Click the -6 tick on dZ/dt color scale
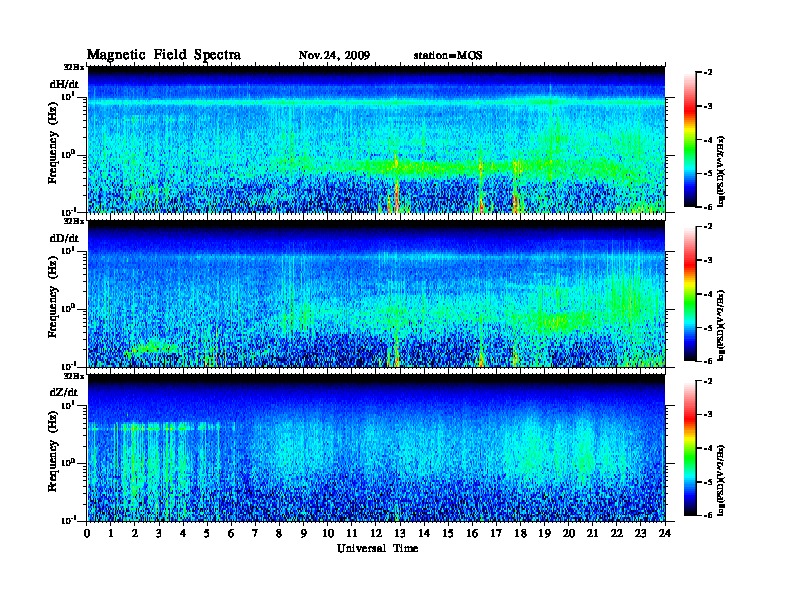Viewport: 792px width, 612px height. (x=708, y=515)
